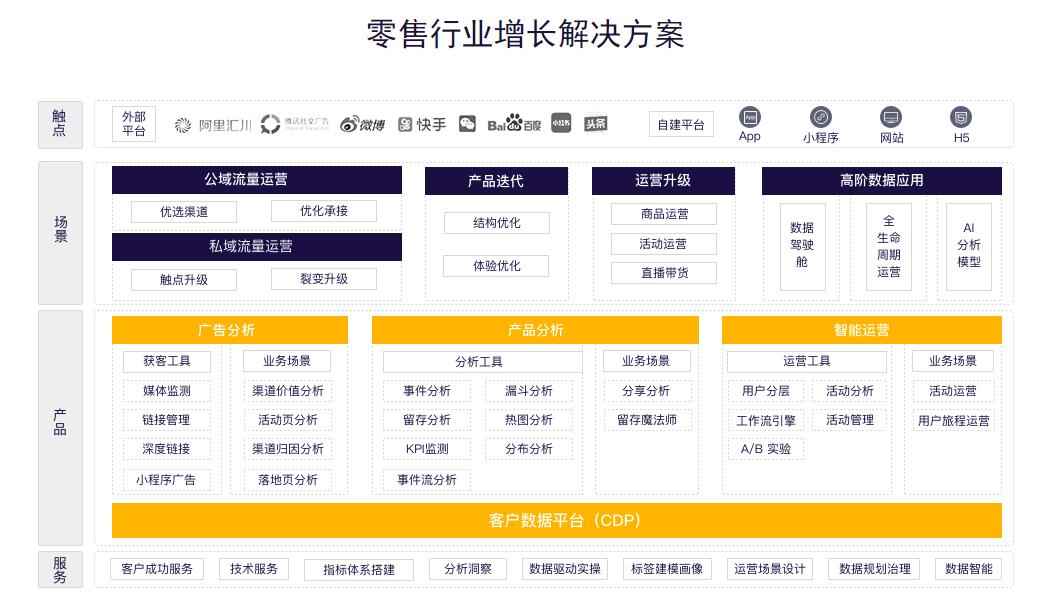Select the 网站 website monitor icon
The width and height of the screenshot is (1050, 602).
tap(891, 117)
